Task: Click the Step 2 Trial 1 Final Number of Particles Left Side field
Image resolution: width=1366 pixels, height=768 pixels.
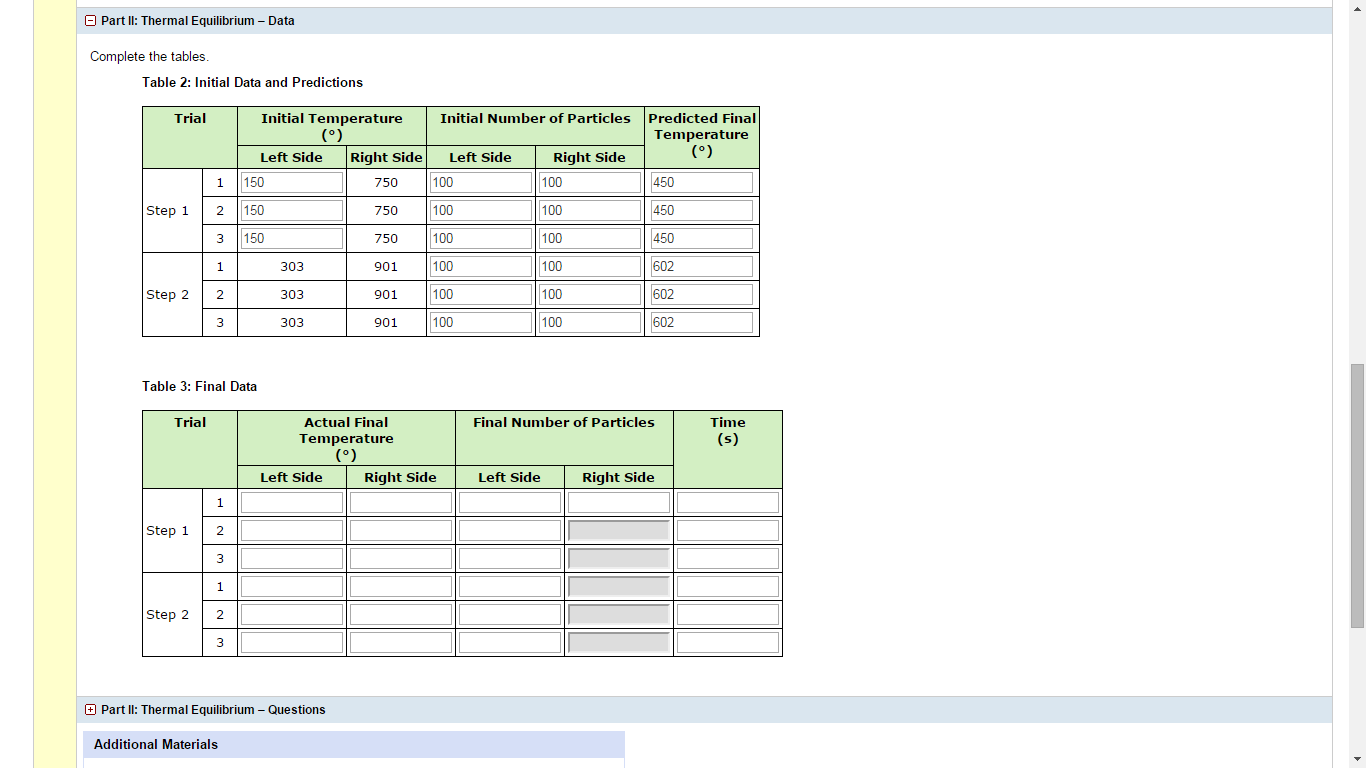Action: click(x=510, y=585)
